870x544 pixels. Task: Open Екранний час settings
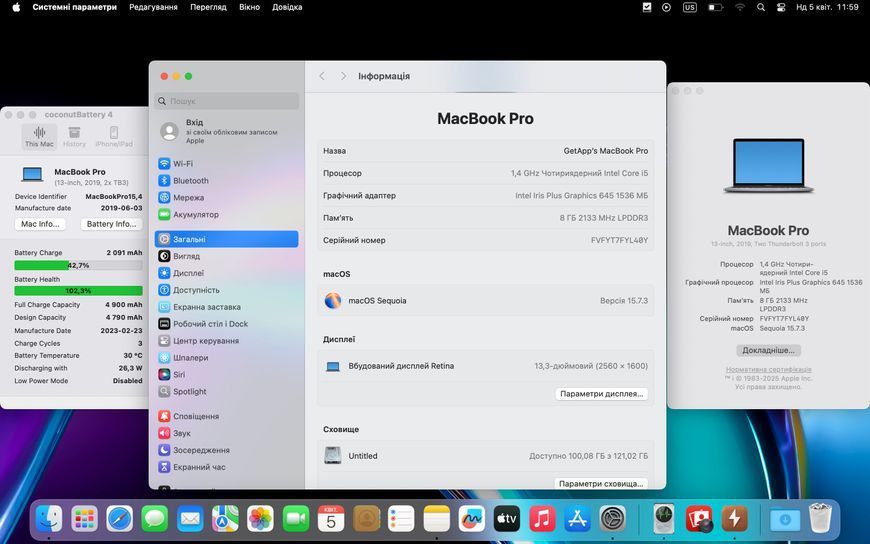coord(226,467)
